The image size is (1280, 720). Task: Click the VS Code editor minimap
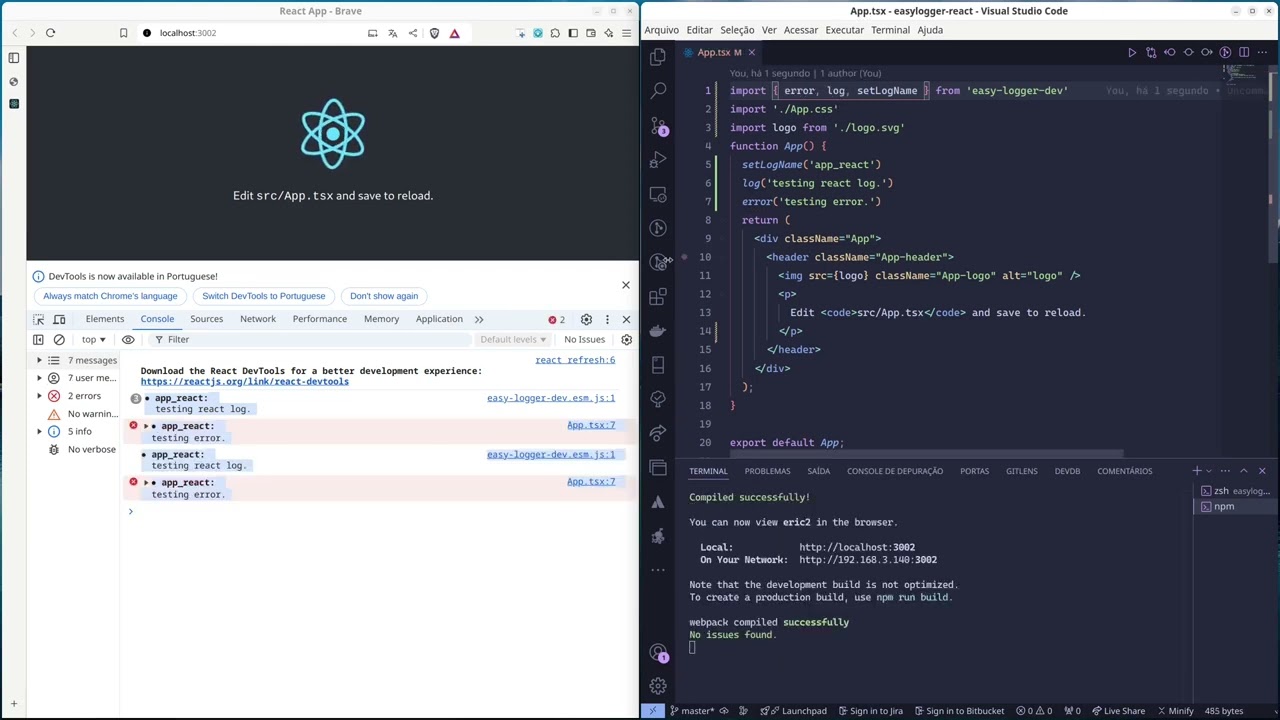tap(1244, 75)
